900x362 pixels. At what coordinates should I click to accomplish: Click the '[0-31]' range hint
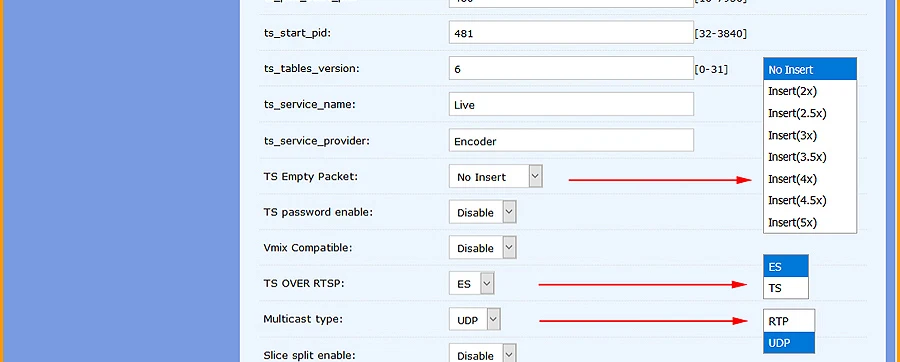(x=711, y=69)
